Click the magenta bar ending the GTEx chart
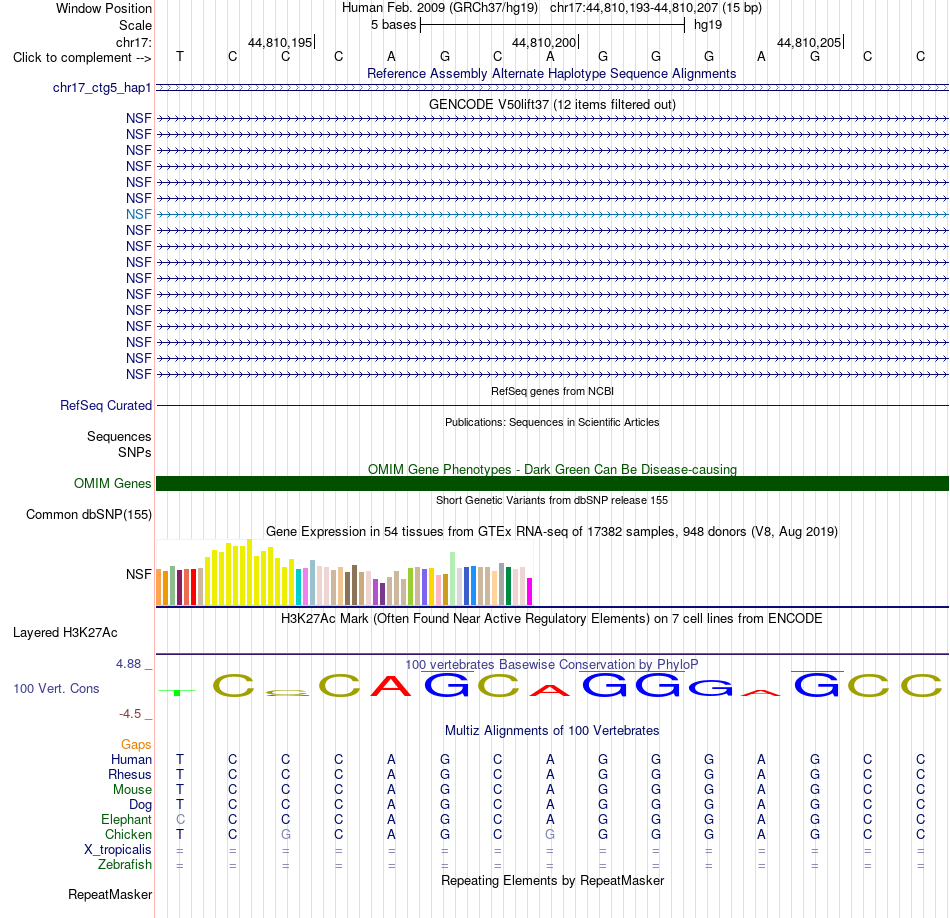950x918 pixels. tap(530, 591)
